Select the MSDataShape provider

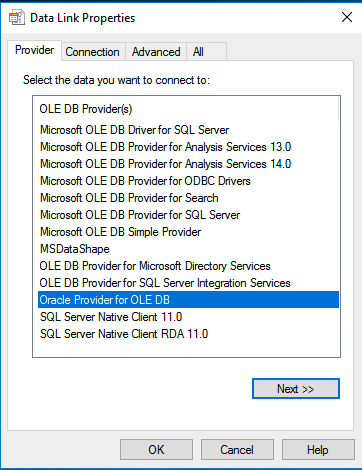[75, 249]
